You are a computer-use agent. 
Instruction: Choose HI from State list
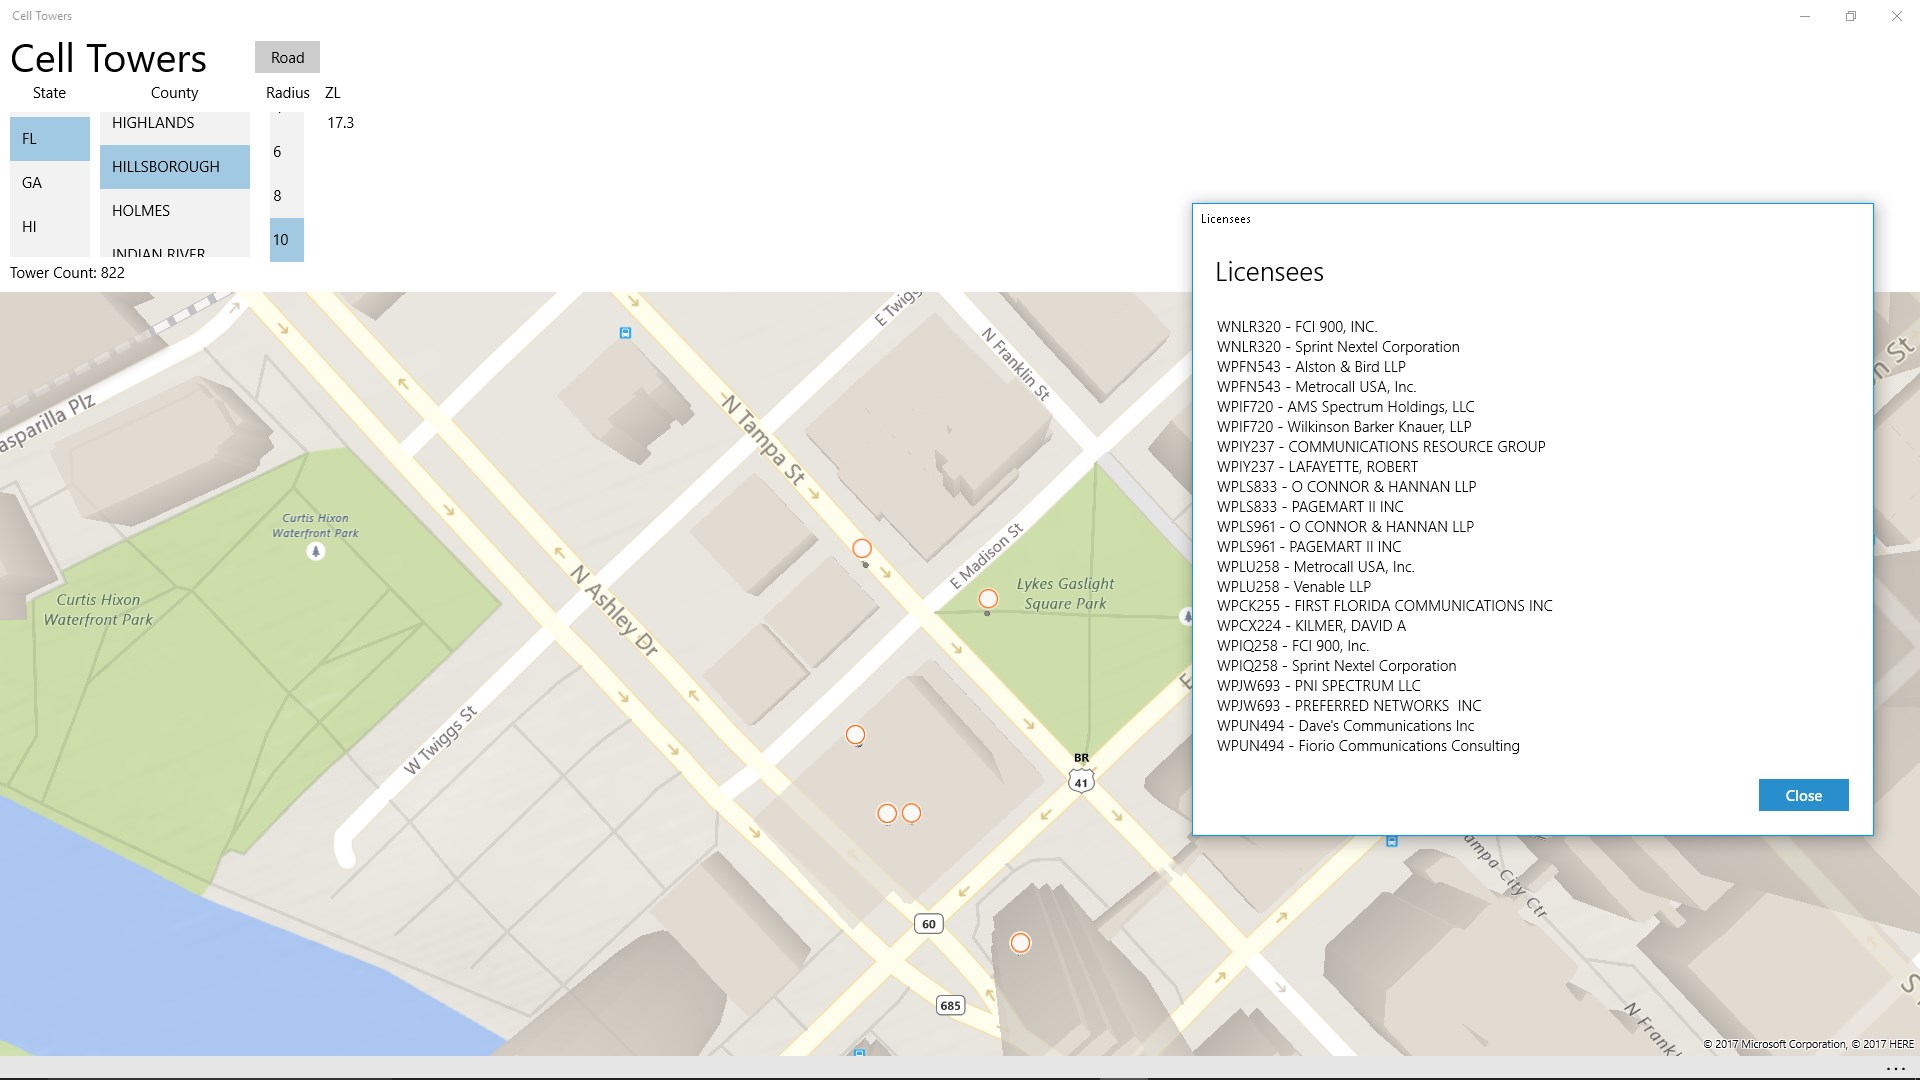click(x=49, y=227)
